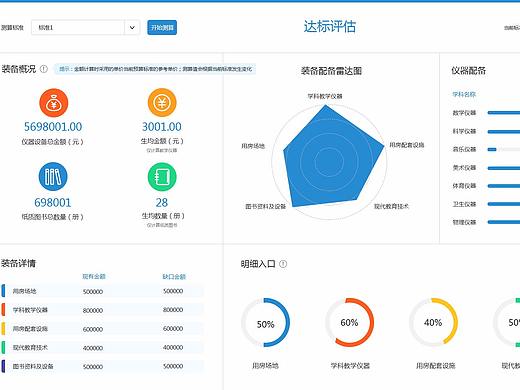Click the orange money bag icon
The width and height of the screenshot is (520, 390).
[54, 103]
